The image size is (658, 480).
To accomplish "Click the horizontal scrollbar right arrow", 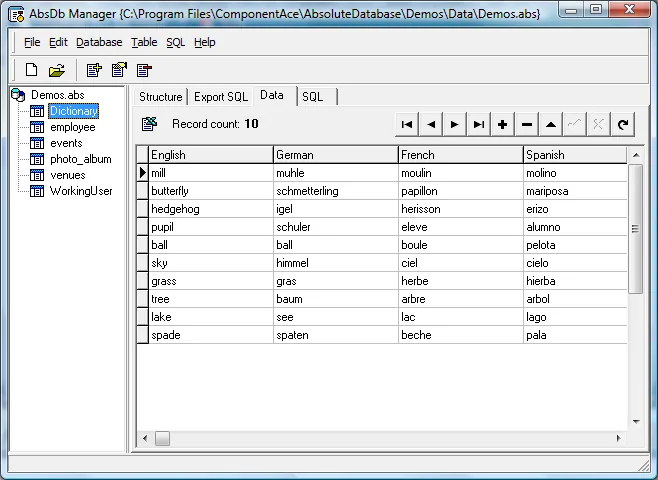I will coord(619,438).
